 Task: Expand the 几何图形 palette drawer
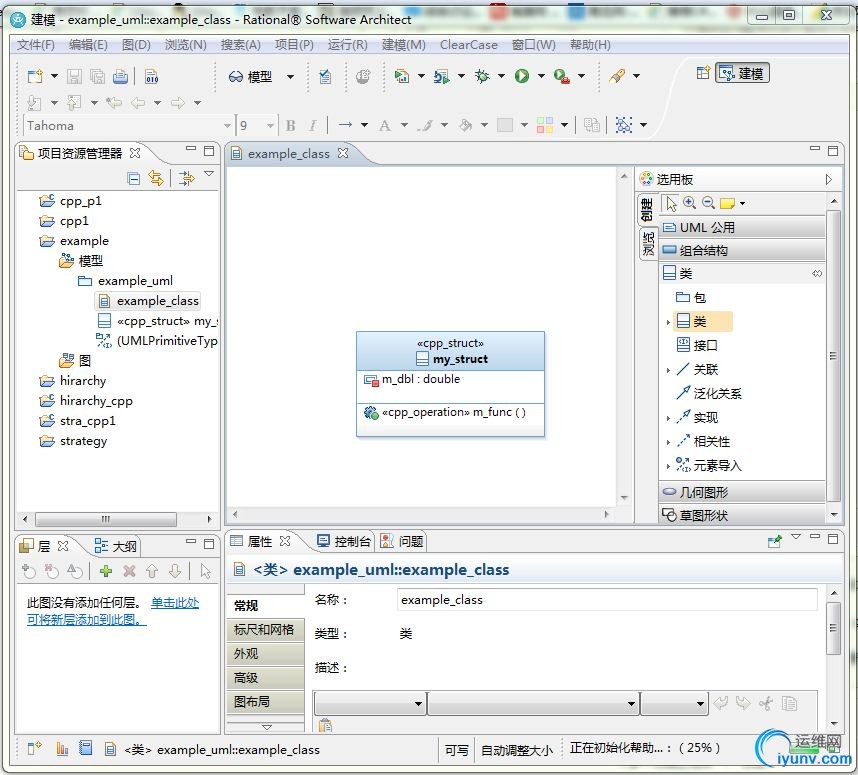point(743,492)
